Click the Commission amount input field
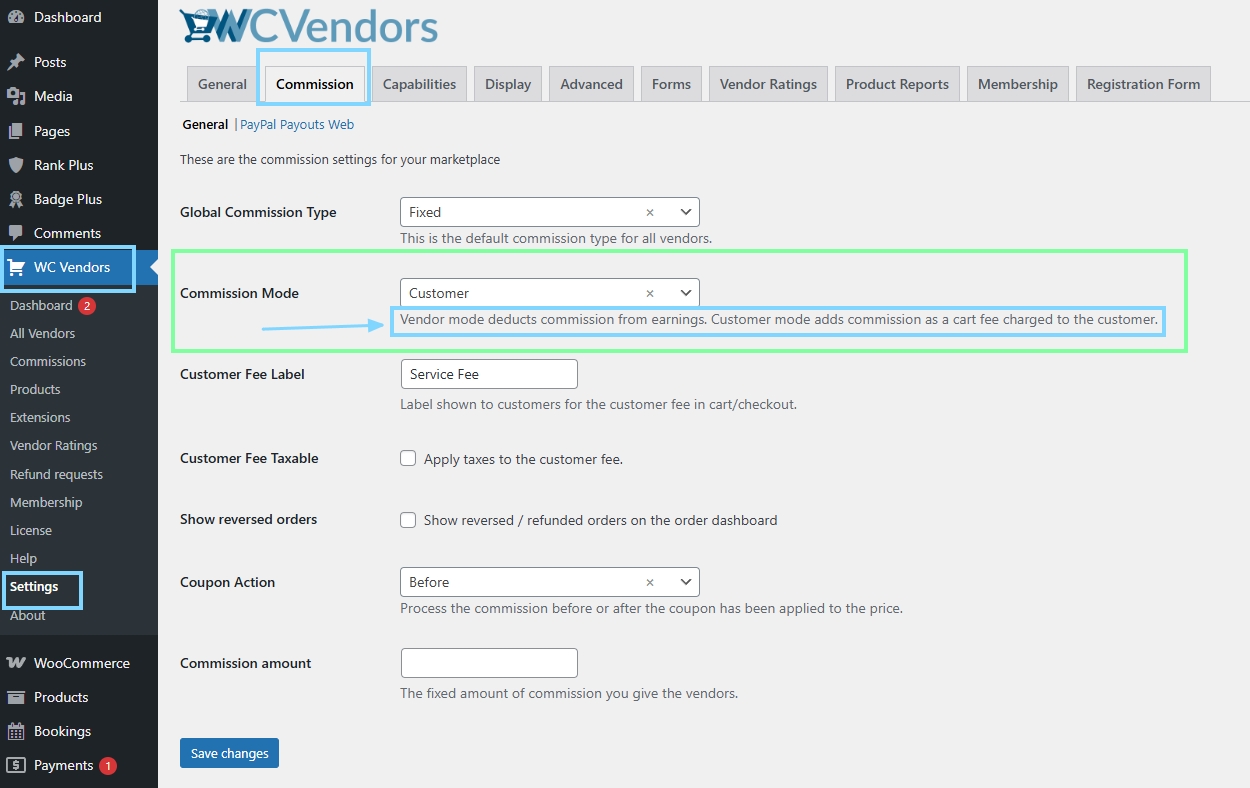 (489, 663)
